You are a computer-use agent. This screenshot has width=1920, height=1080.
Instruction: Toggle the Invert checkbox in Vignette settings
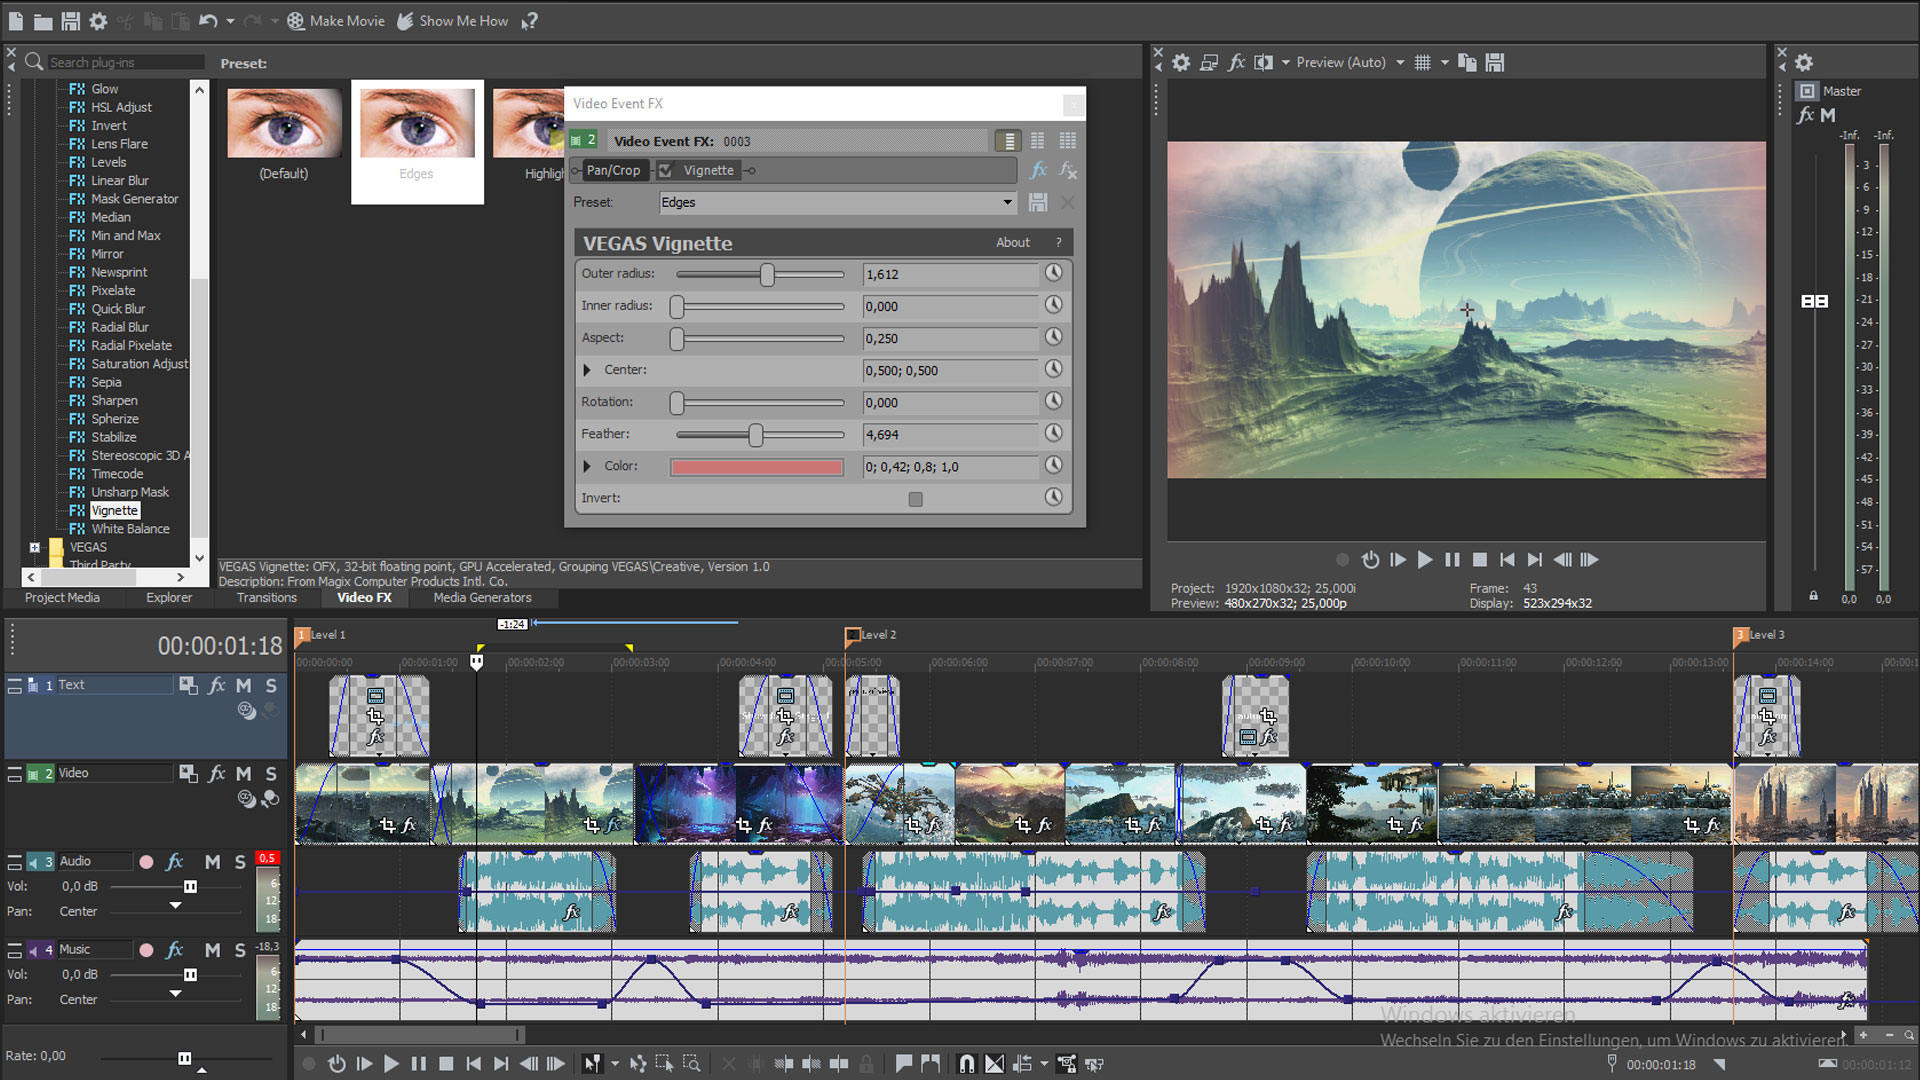(x=916, y=497)
